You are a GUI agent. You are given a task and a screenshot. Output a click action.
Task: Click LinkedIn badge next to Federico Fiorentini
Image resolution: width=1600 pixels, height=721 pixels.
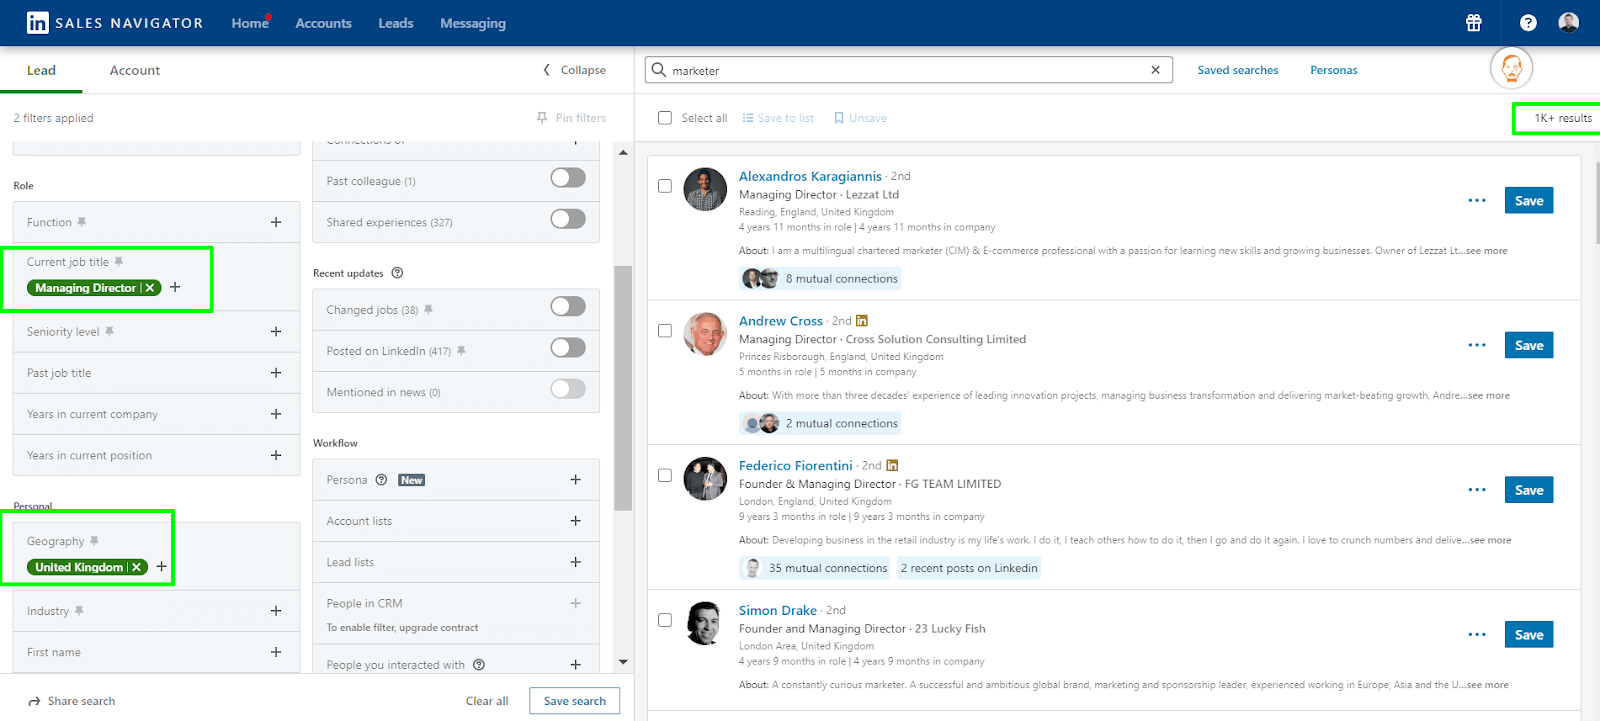(x=892, y=465)
